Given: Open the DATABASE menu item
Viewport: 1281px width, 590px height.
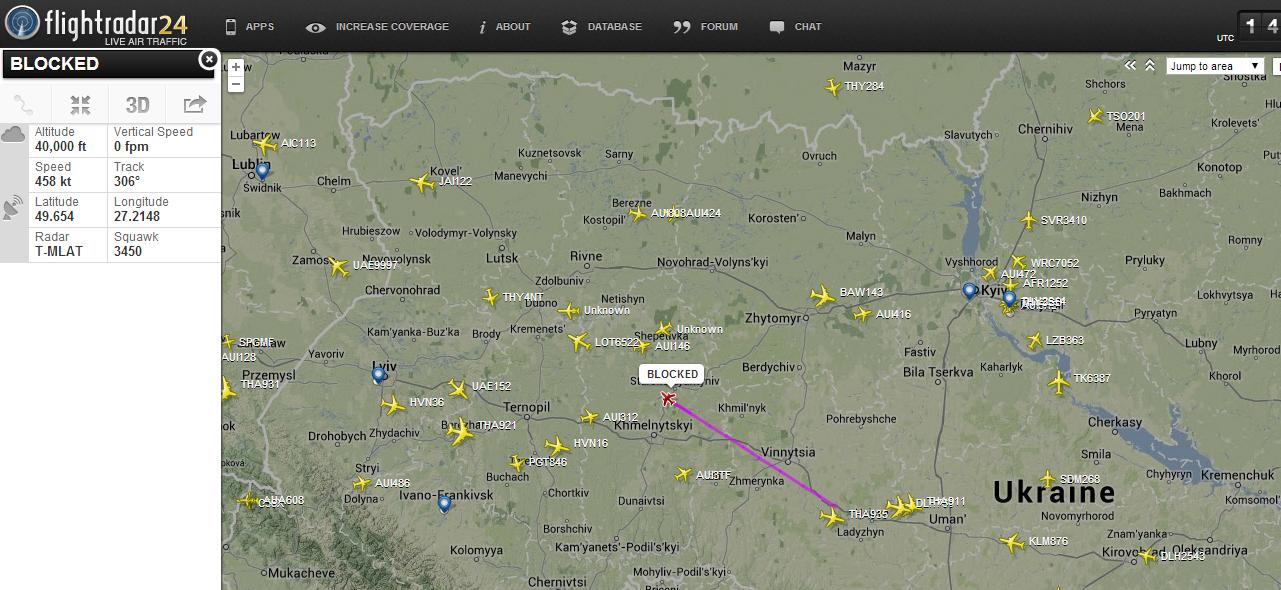Looking at the screenshot, I should point(602,27).
